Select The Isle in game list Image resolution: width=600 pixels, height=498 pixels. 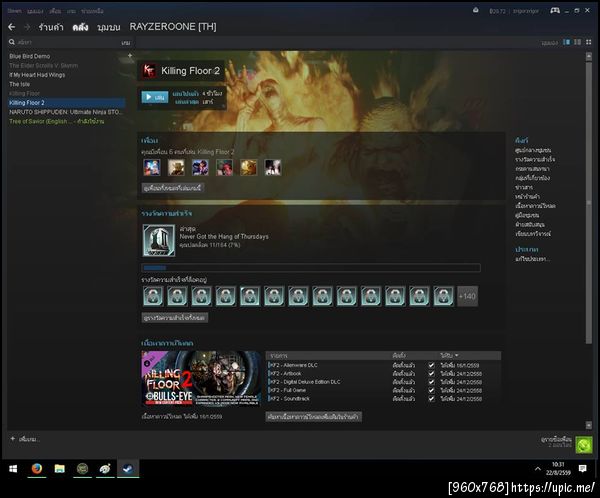pos(20,84)
